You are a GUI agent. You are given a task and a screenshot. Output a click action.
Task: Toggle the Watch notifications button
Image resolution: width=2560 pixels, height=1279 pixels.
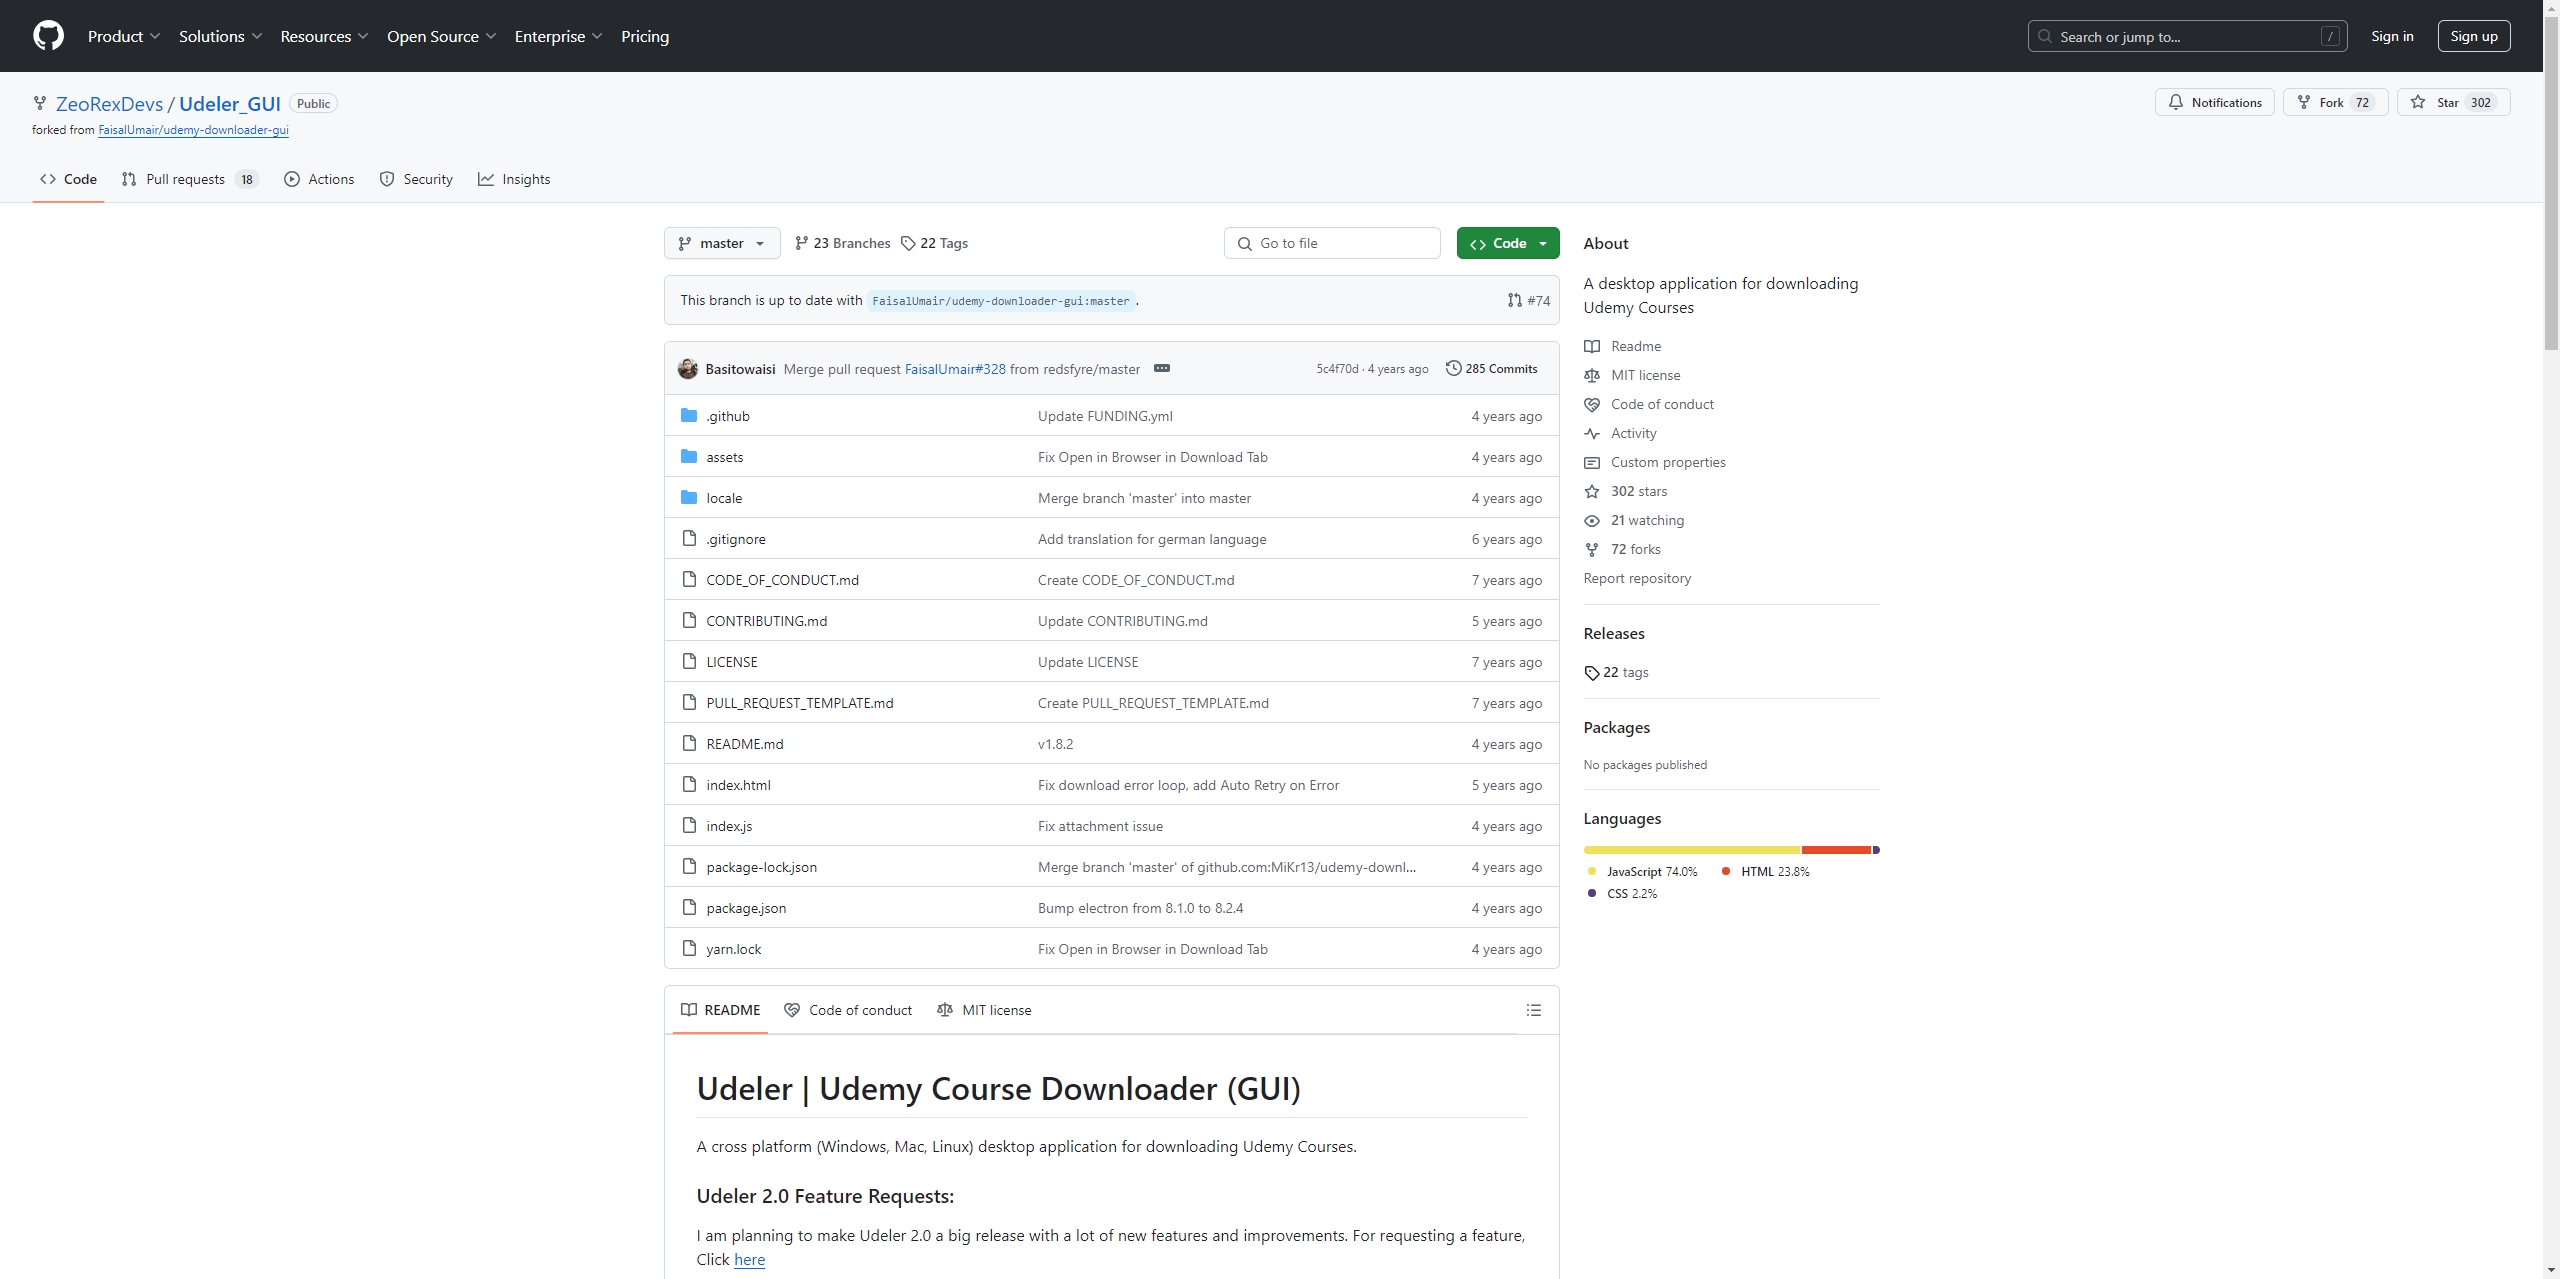(2216, 103)
